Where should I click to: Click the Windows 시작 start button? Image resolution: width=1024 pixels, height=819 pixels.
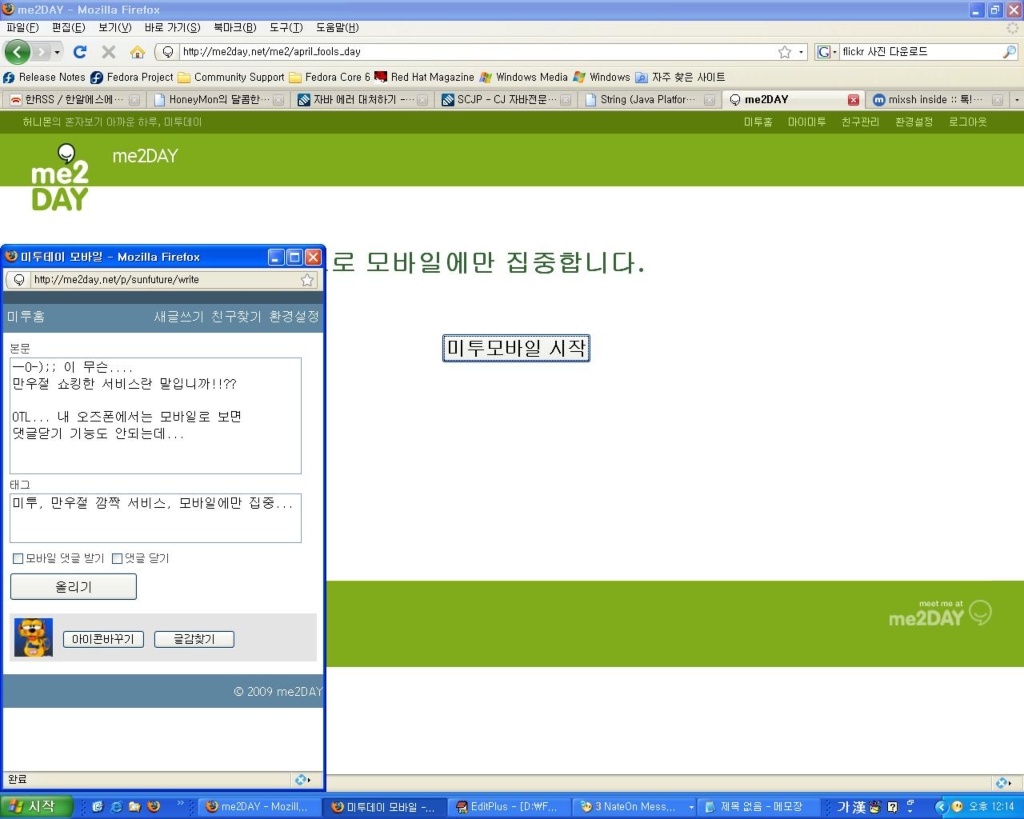35,807
